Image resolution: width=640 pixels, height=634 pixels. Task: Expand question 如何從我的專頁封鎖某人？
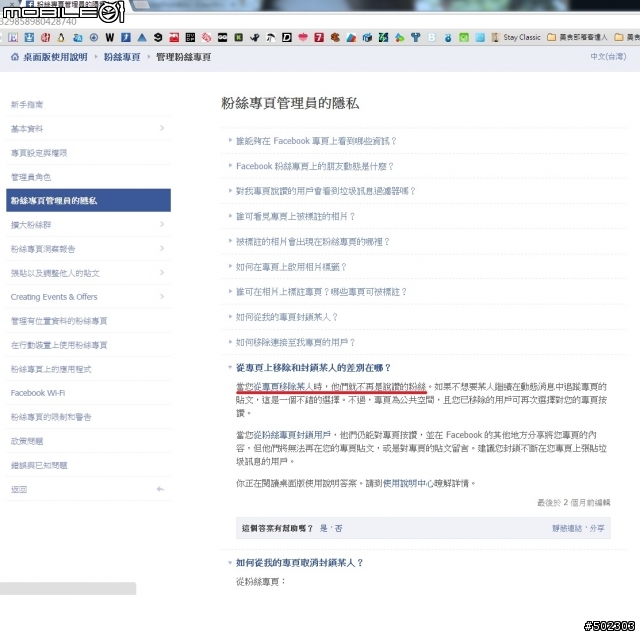pos(287,317)
